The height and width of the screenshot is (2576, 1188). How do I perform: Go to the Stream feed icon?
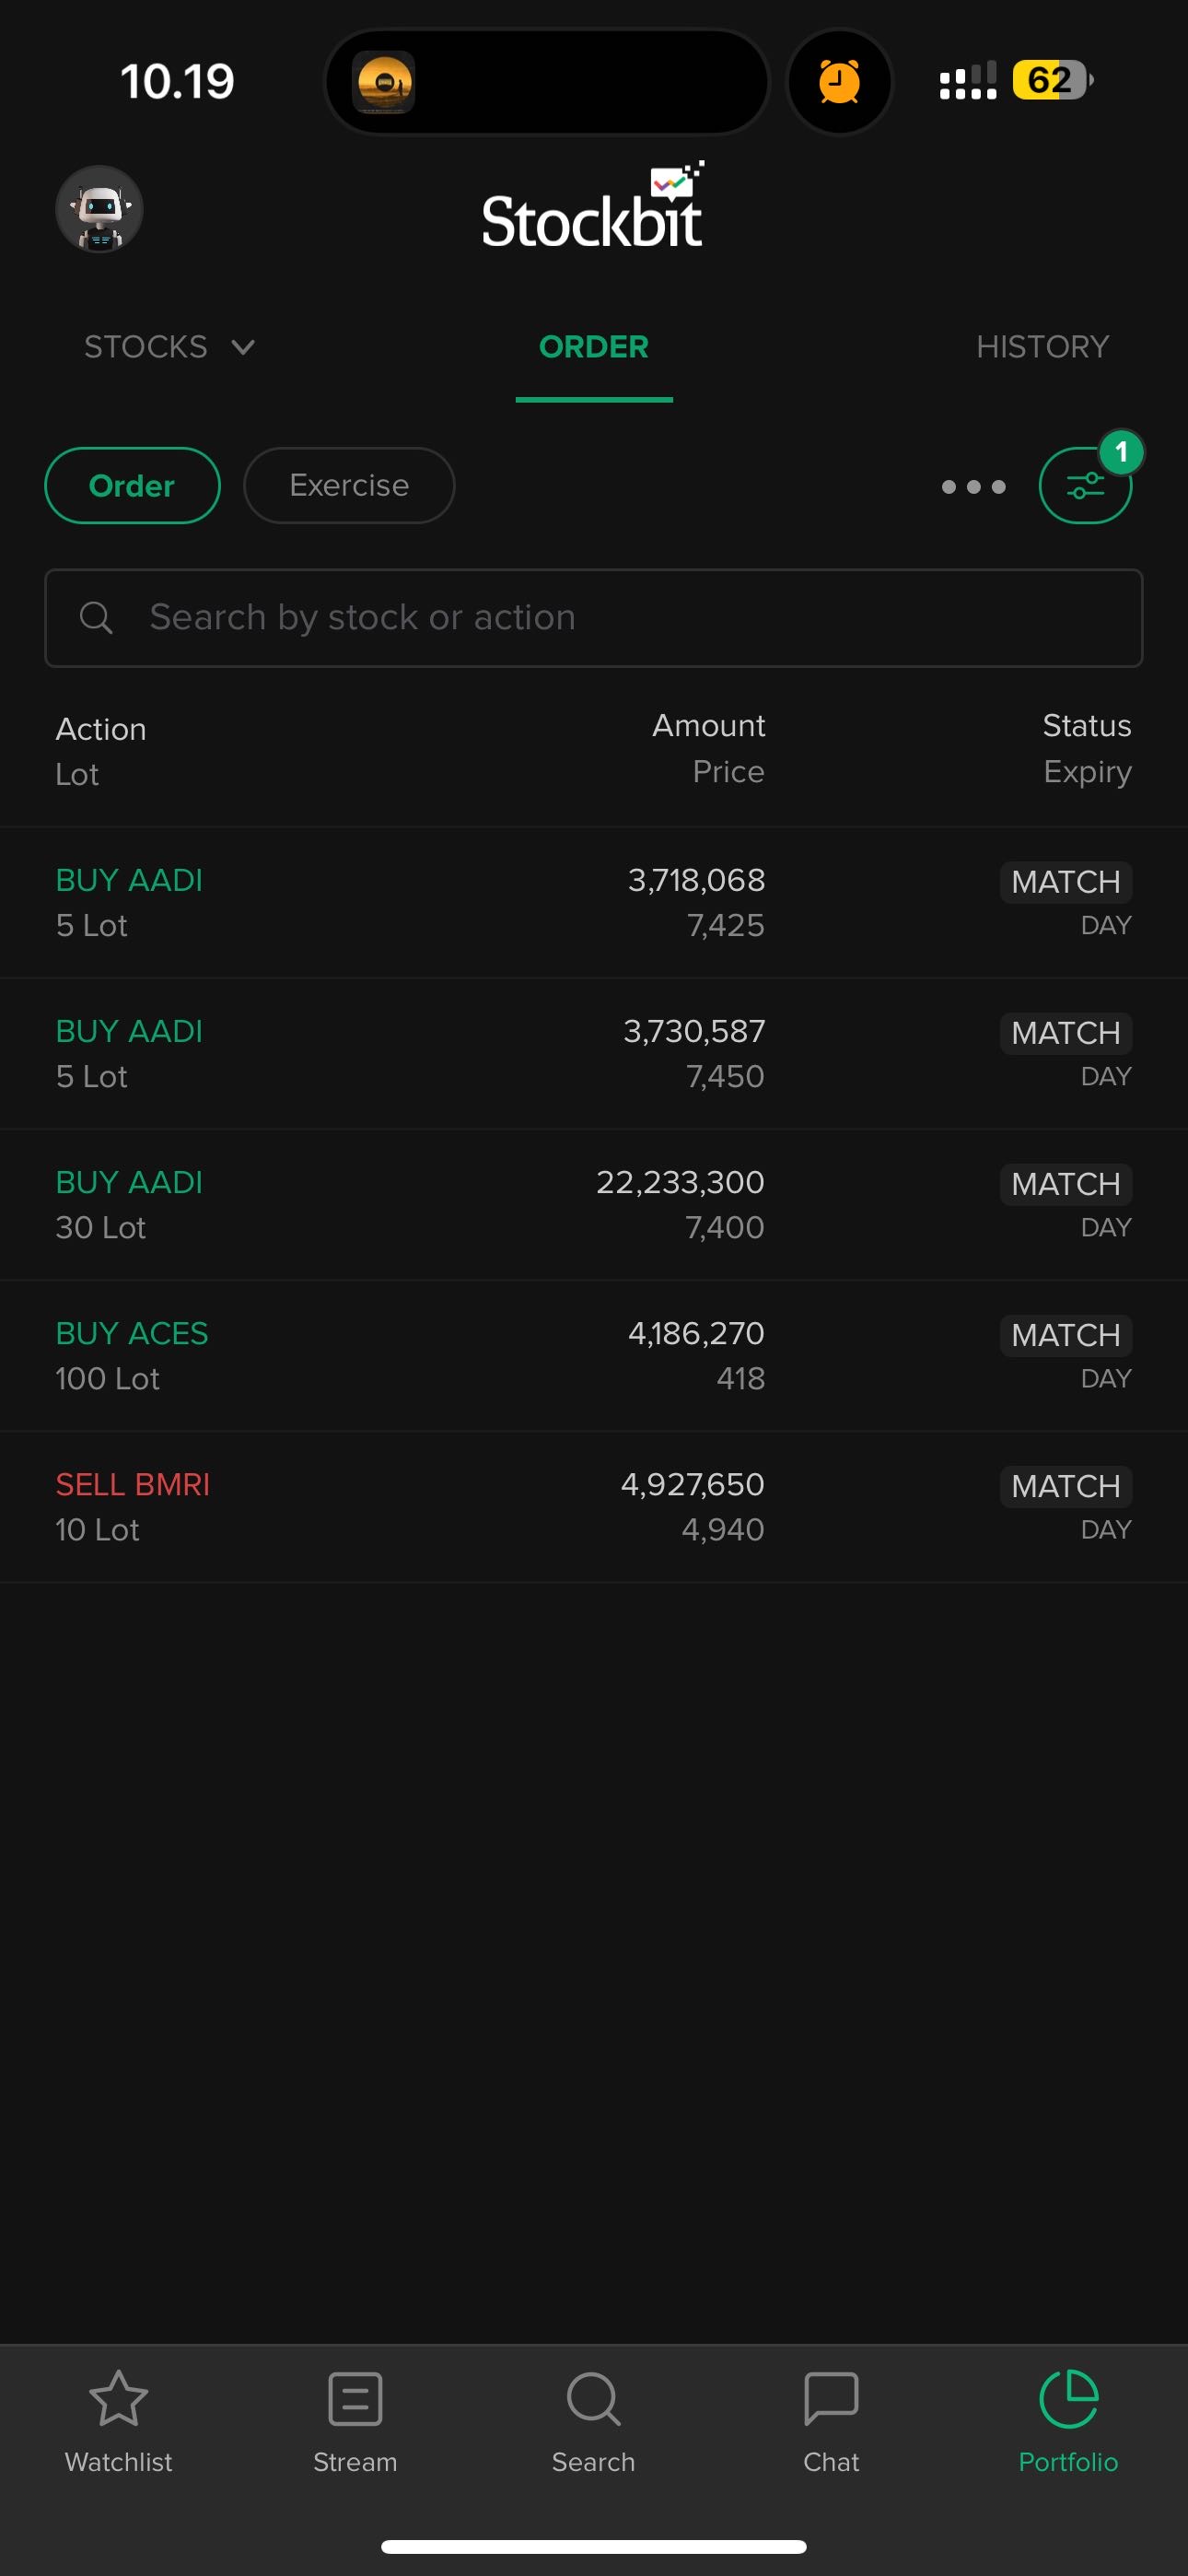click(x=355, y=2398)
